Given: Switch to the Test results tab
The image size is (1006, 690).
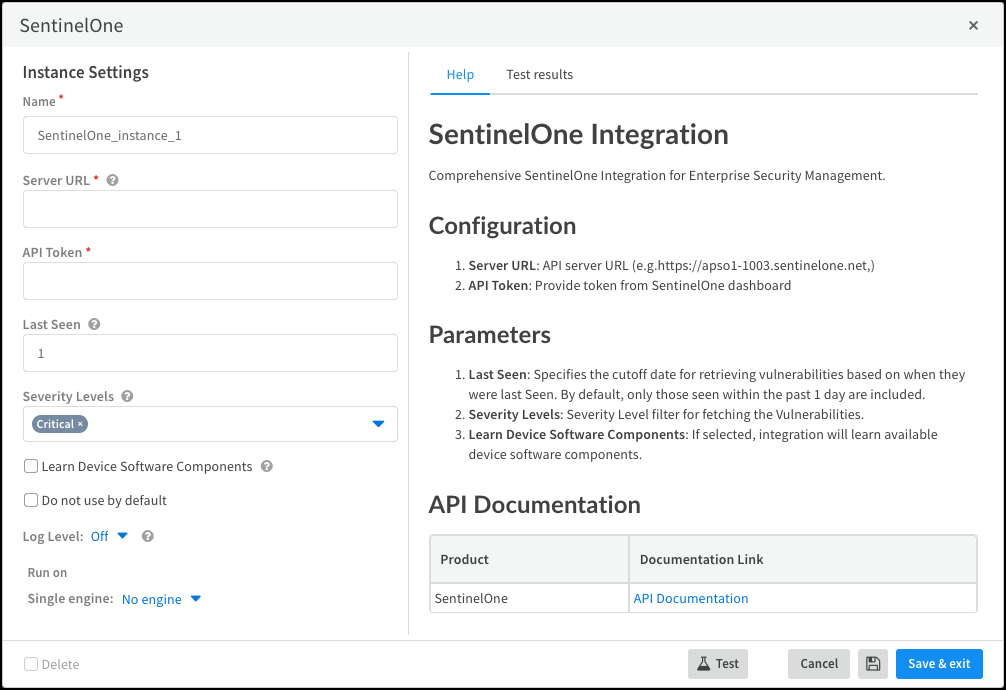Looking at the screenshot, I should [x=539, y=75].
